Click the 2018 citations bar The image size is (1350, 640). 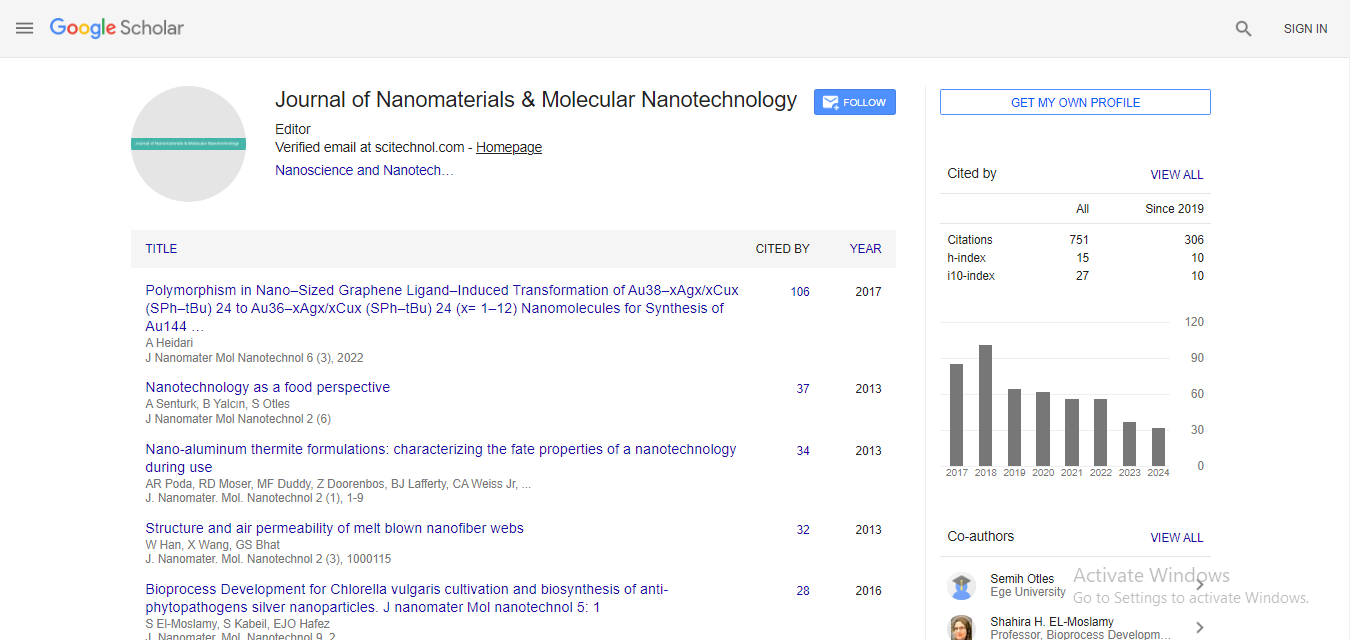point(986,406)
